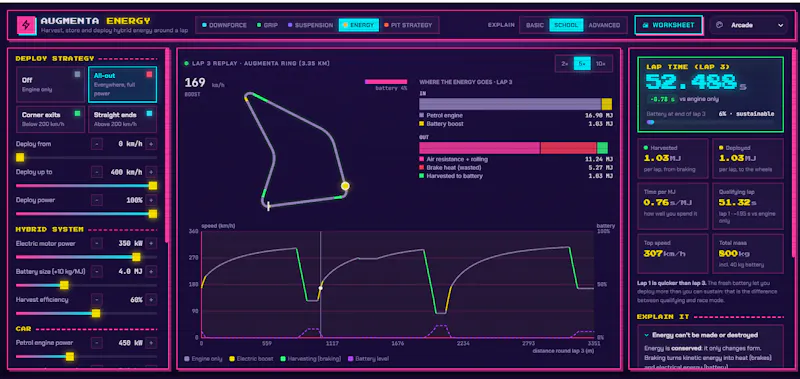
Task: Click the Harvested 1.03 MJ card
Action: pos(673,158)
